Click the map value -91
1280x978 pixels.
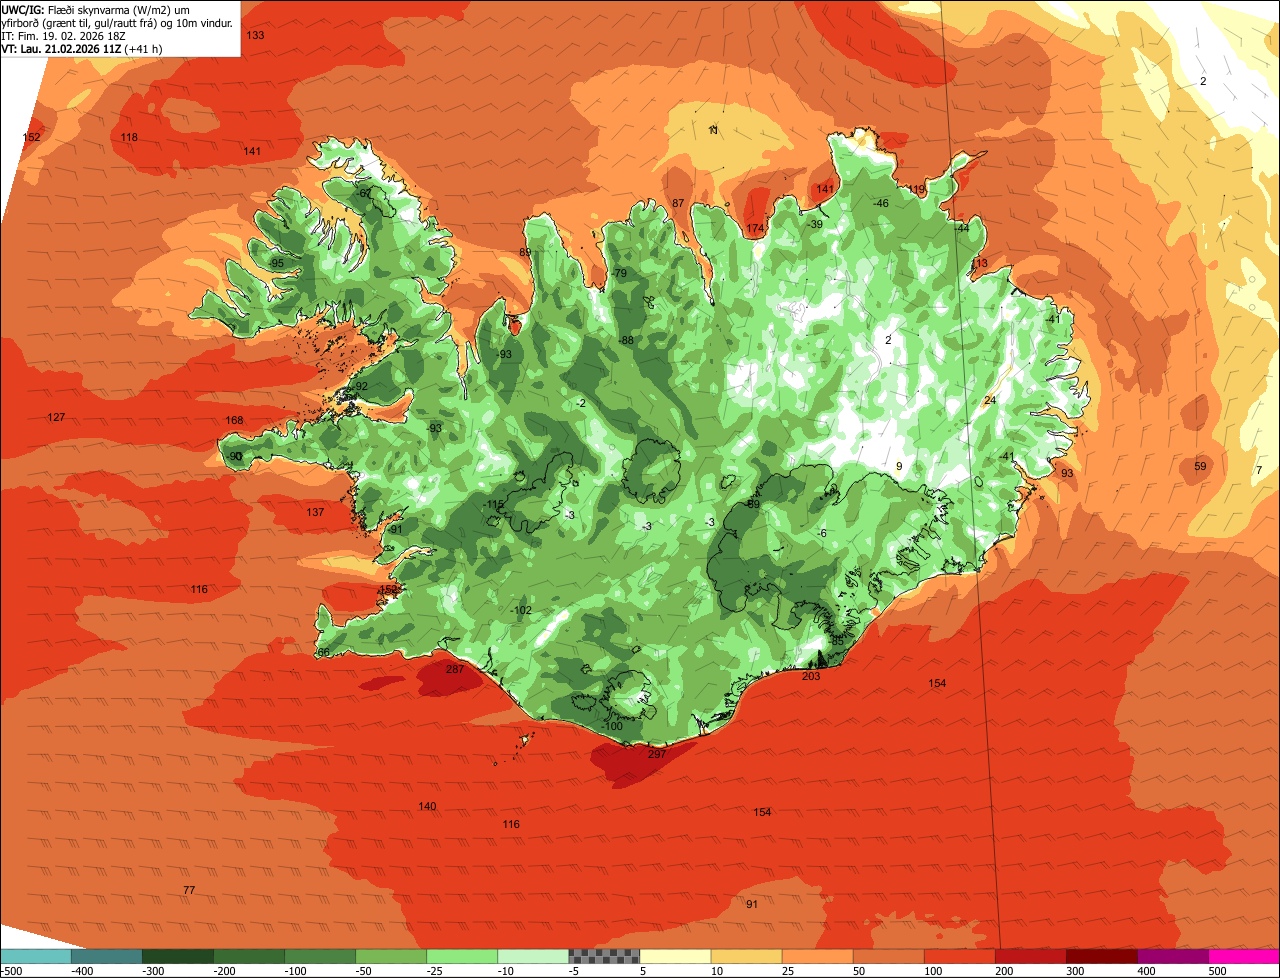tap(395, 529)
